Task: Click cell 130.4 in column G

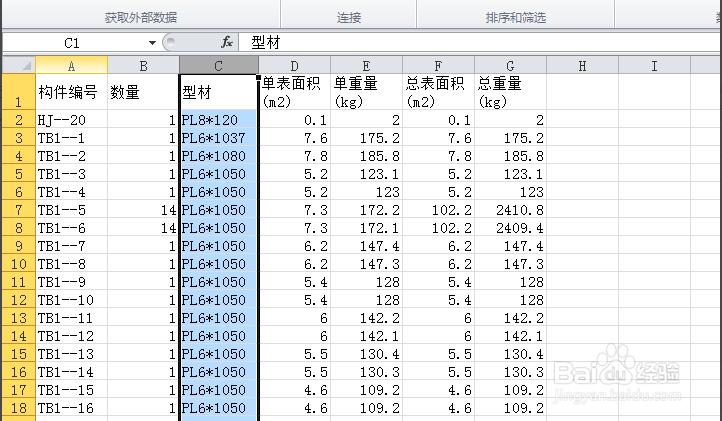Action: click(510, 354)
